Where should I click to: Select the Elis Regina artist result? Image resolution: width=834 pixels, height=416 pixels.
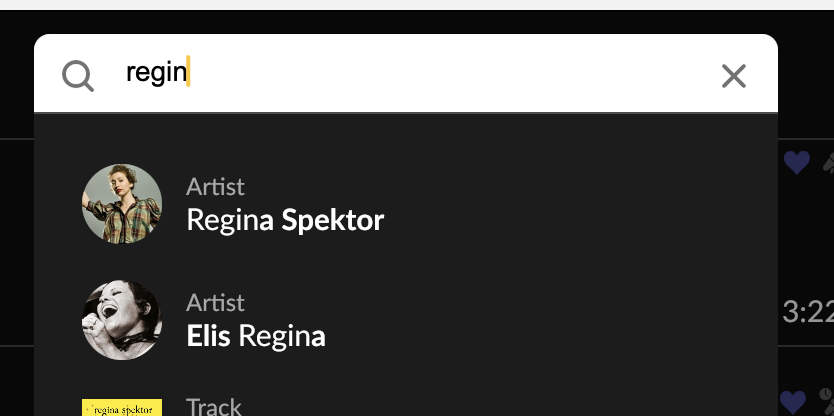406,320
